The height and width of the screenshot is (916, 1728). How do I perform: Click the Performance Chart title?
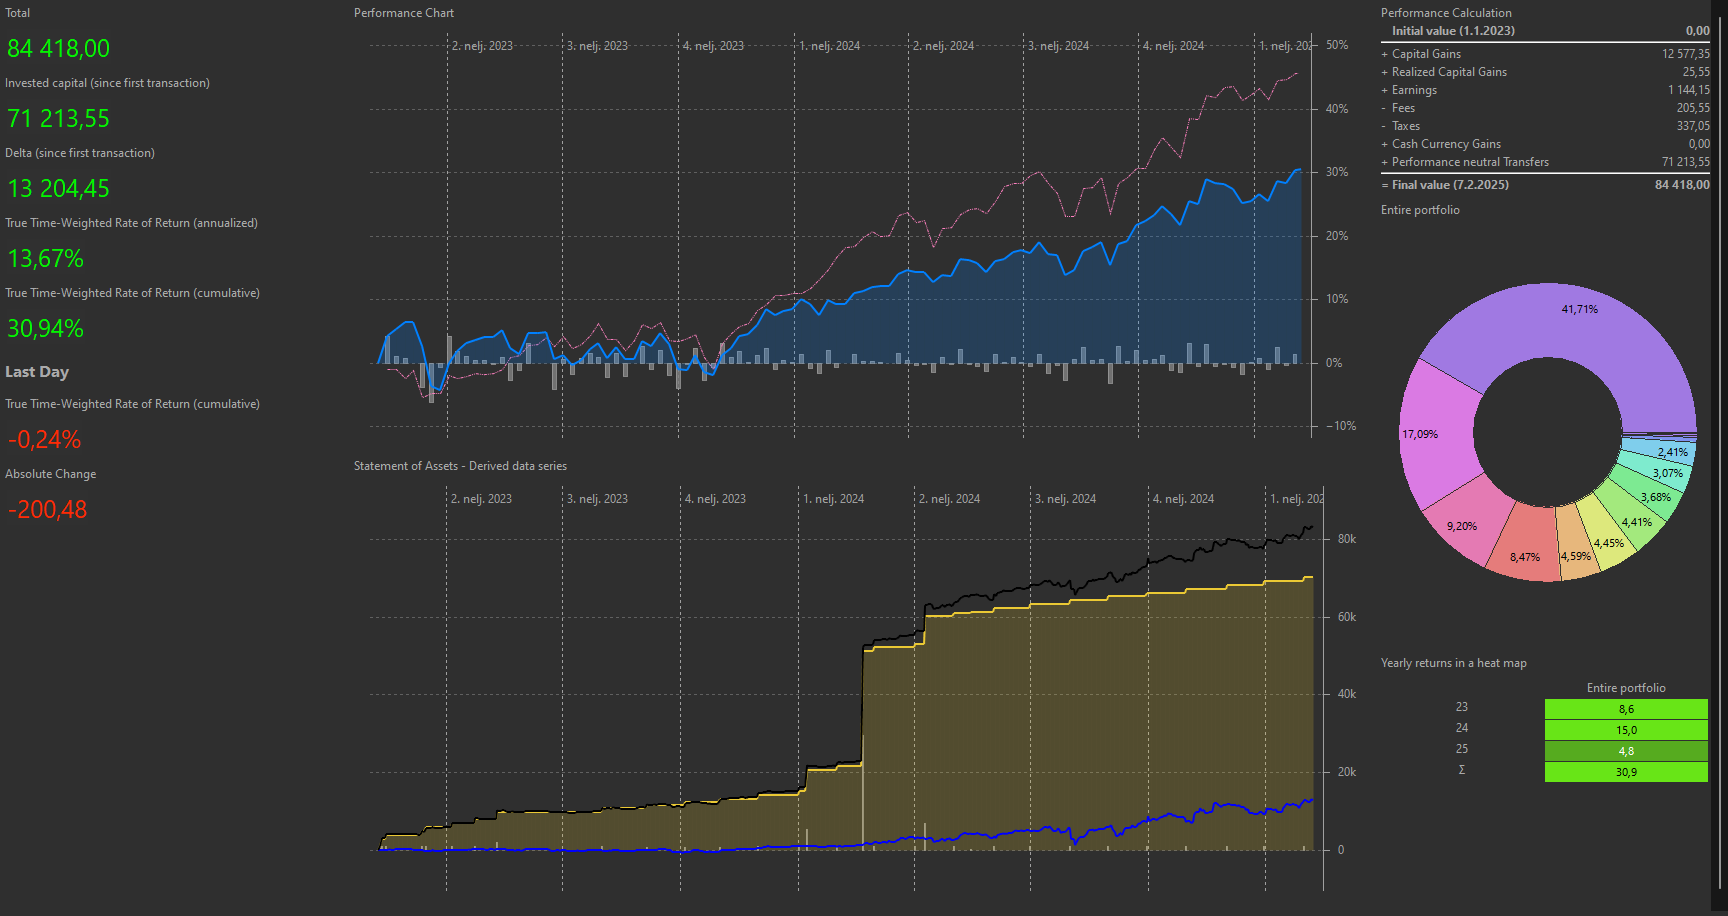point(403,12)
